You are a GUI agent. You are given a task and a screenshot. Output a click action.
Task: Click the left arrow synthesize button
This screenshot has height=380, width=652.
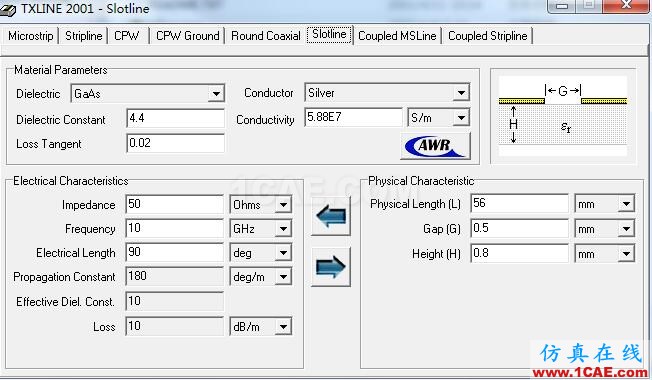331,217
